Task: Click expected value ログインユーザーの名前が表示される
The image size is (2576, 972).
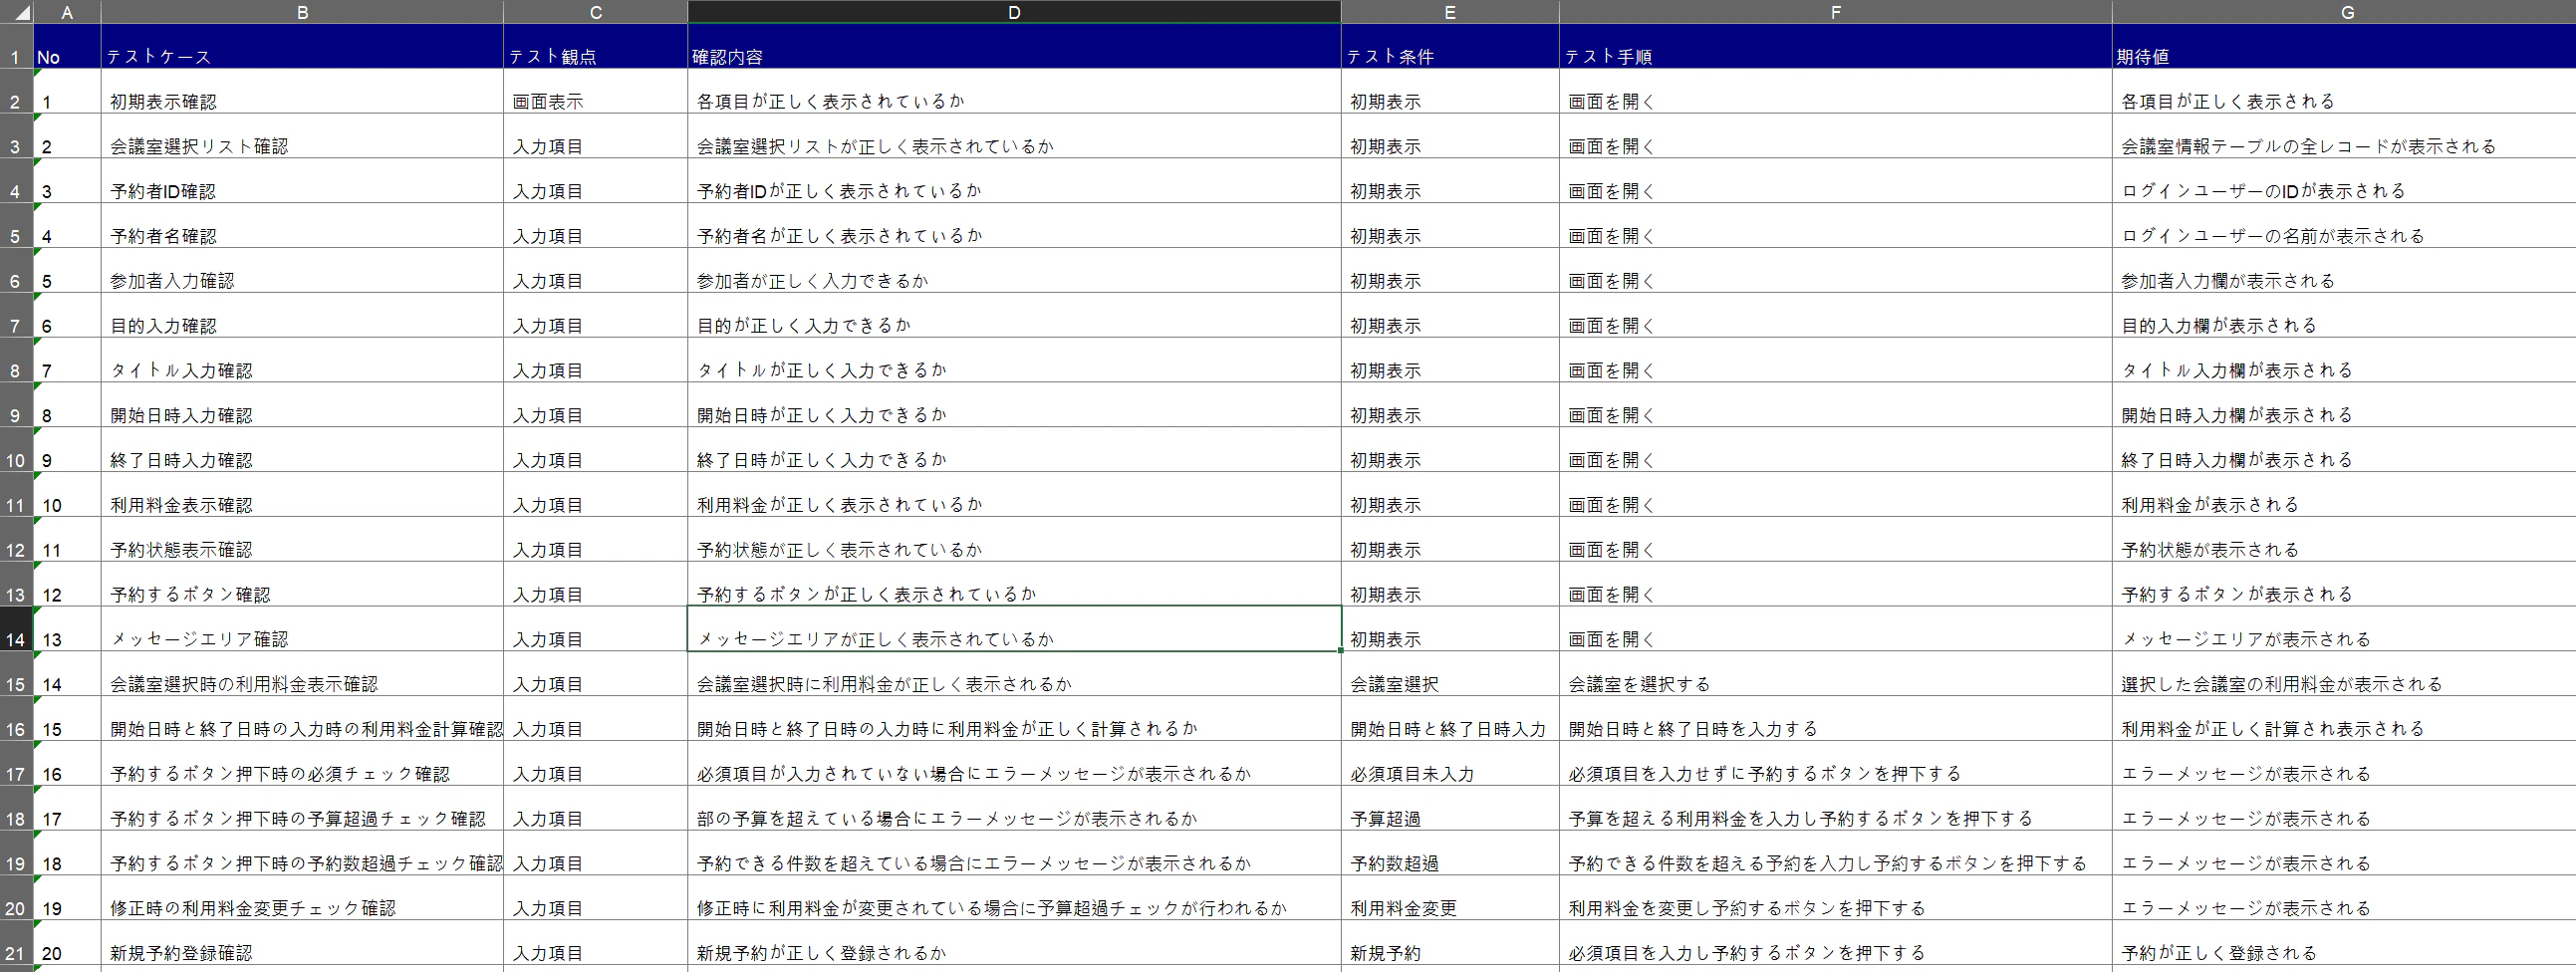Action: [x=2344, y=226]
